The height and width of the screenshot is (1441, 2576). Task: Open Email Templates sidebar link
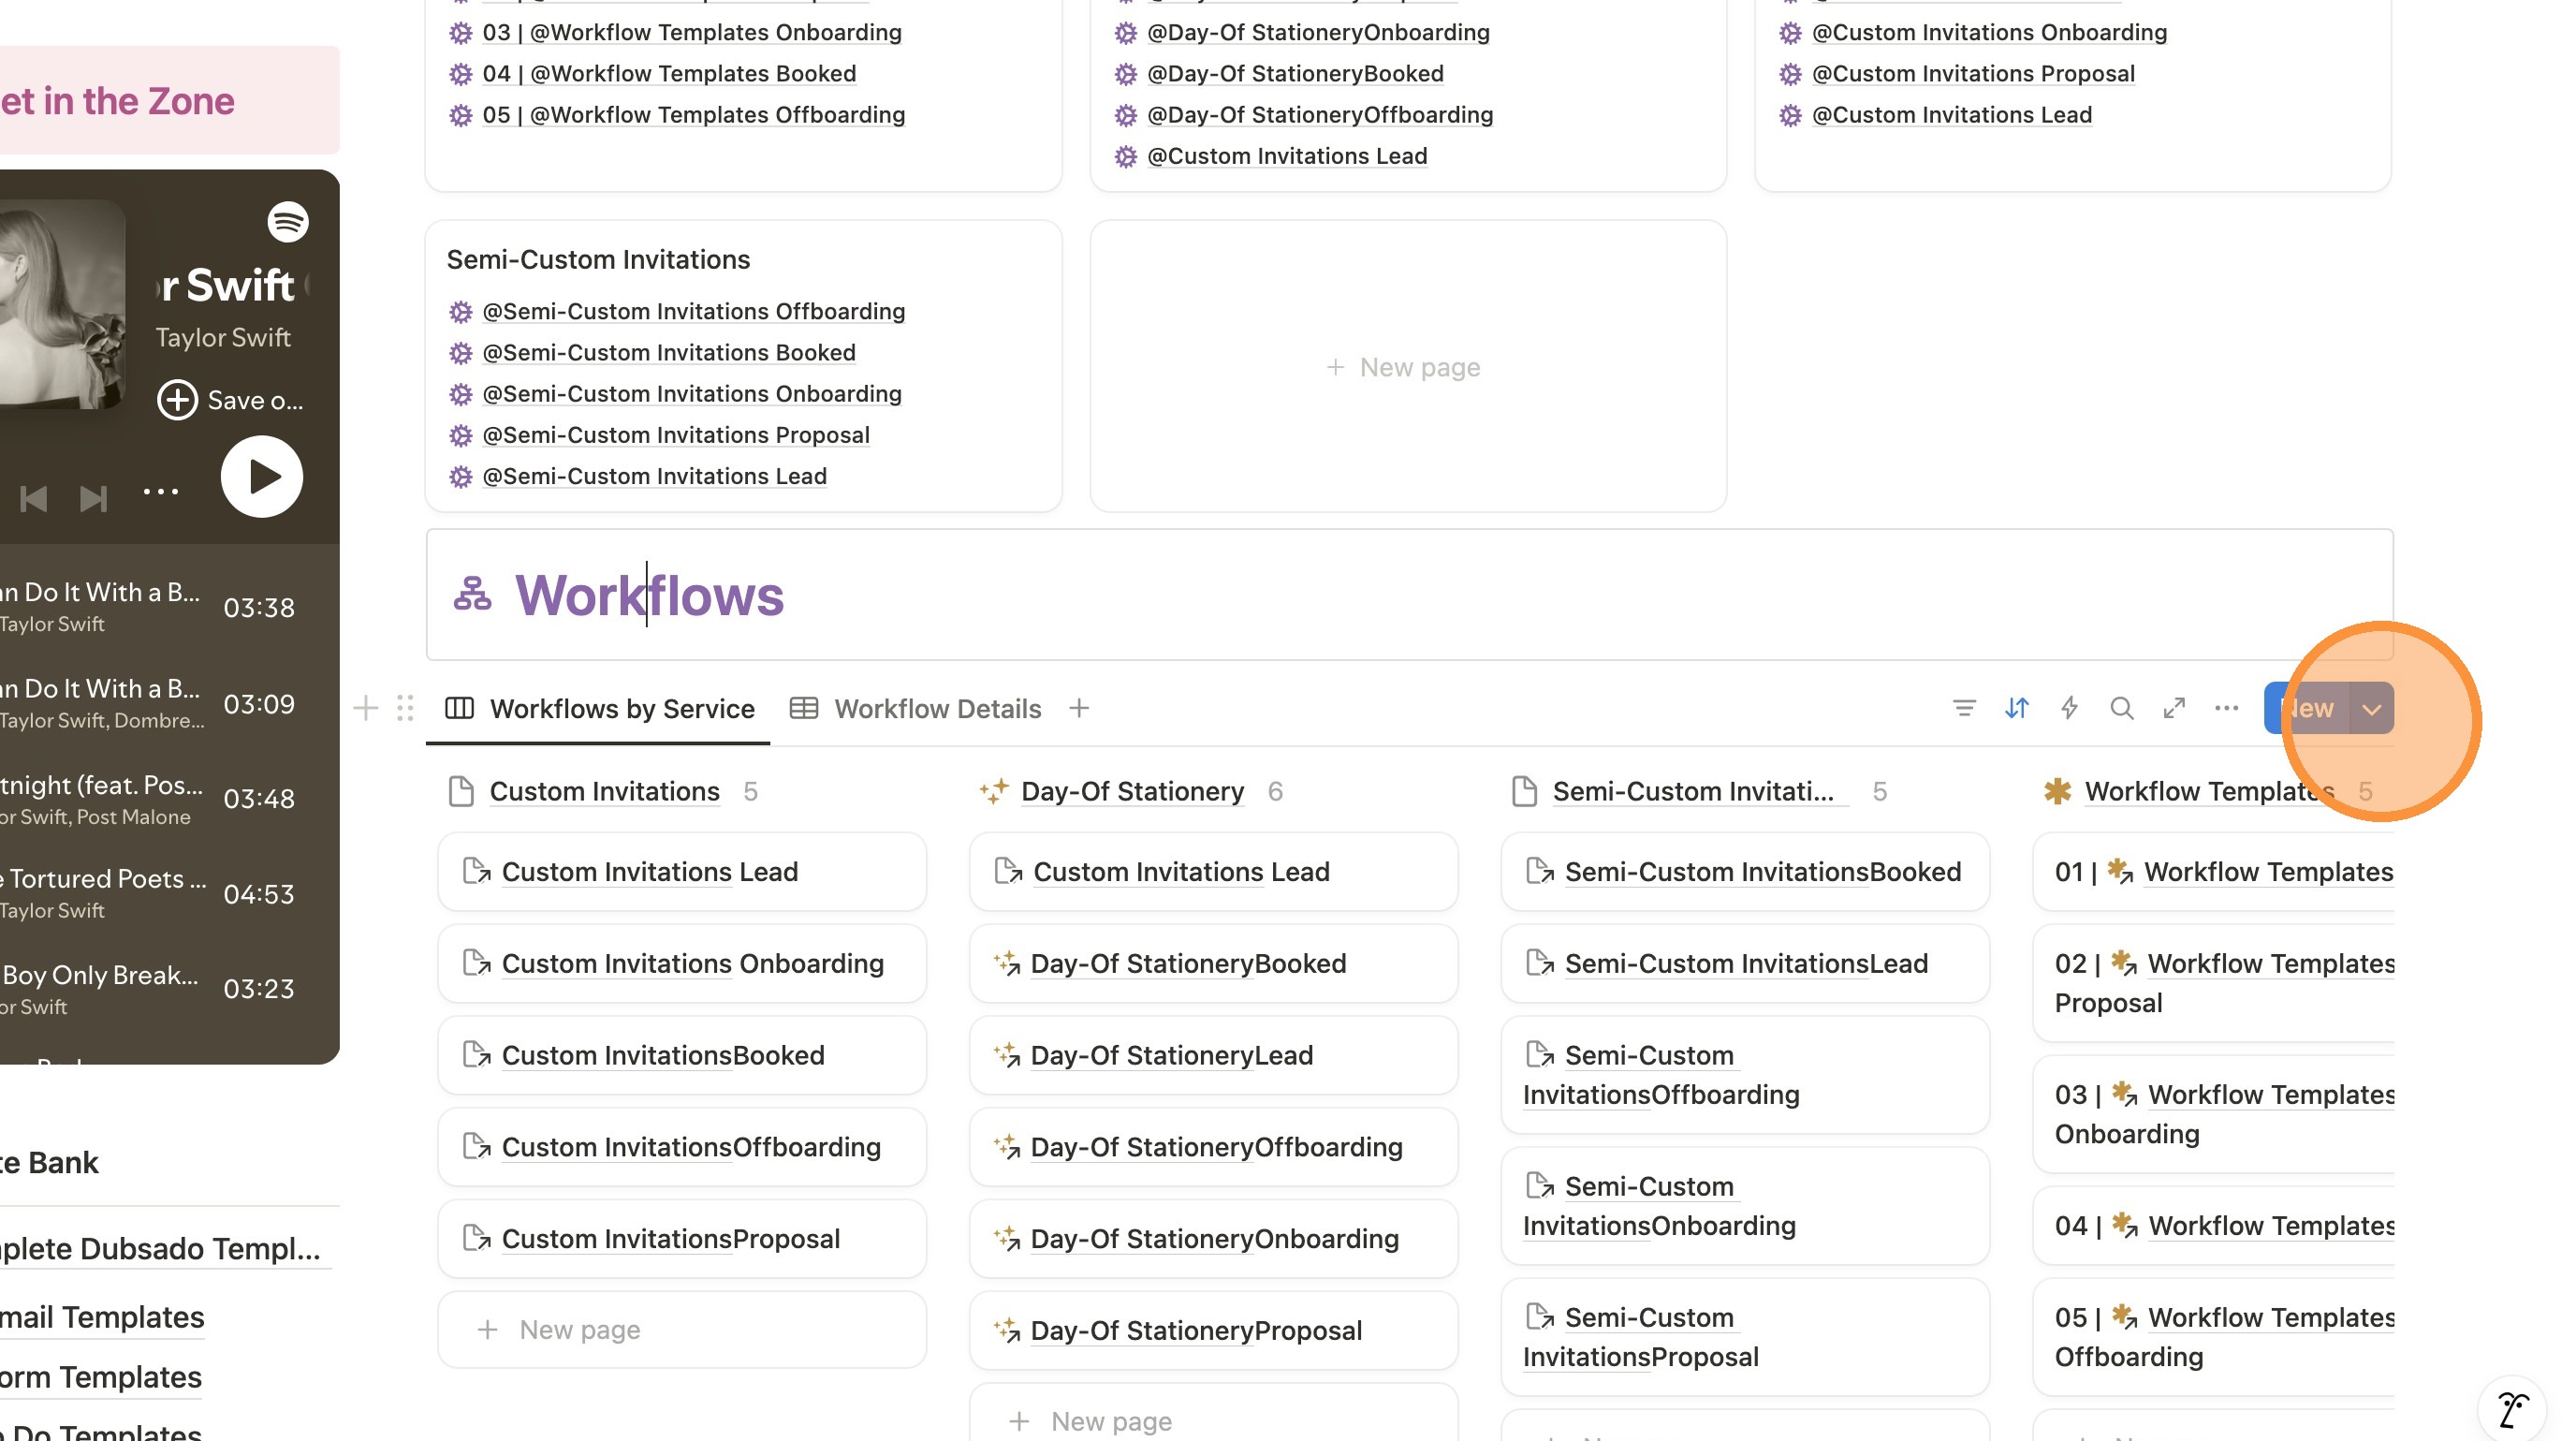click(102, 1317)
